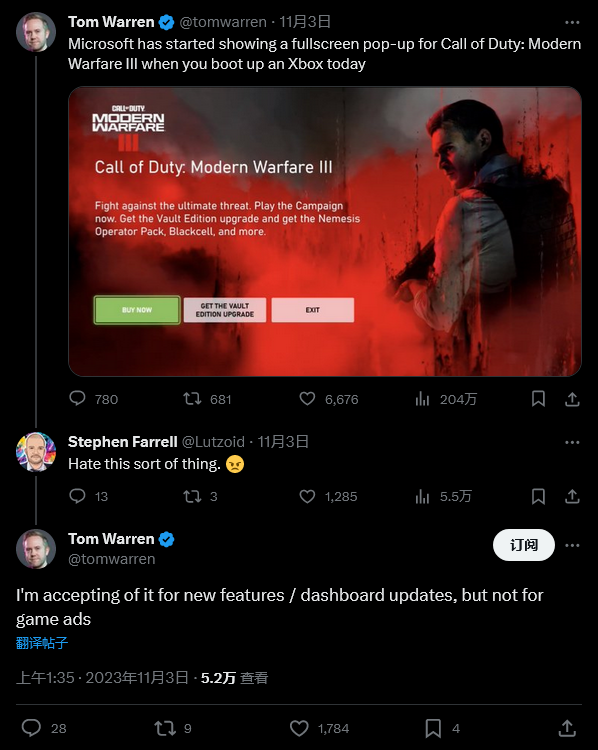This screenshot has height=750, width=598.
Task: Visit Stephen Farrell's @Lutzoid profile
Action: pyautogui.click(x=213, y=441)
